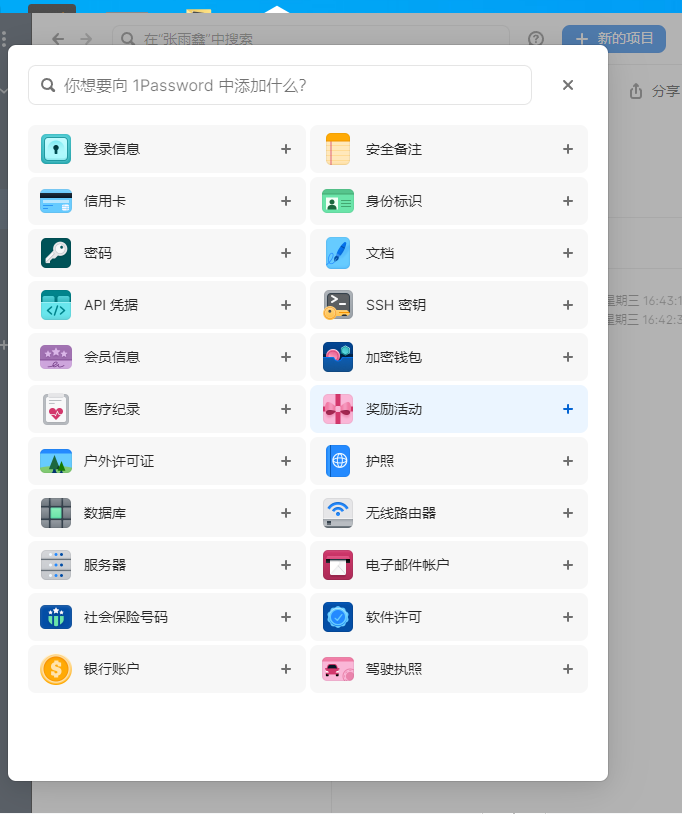Click the 银行账户 dollar coin icon

[x=56, y=669]
